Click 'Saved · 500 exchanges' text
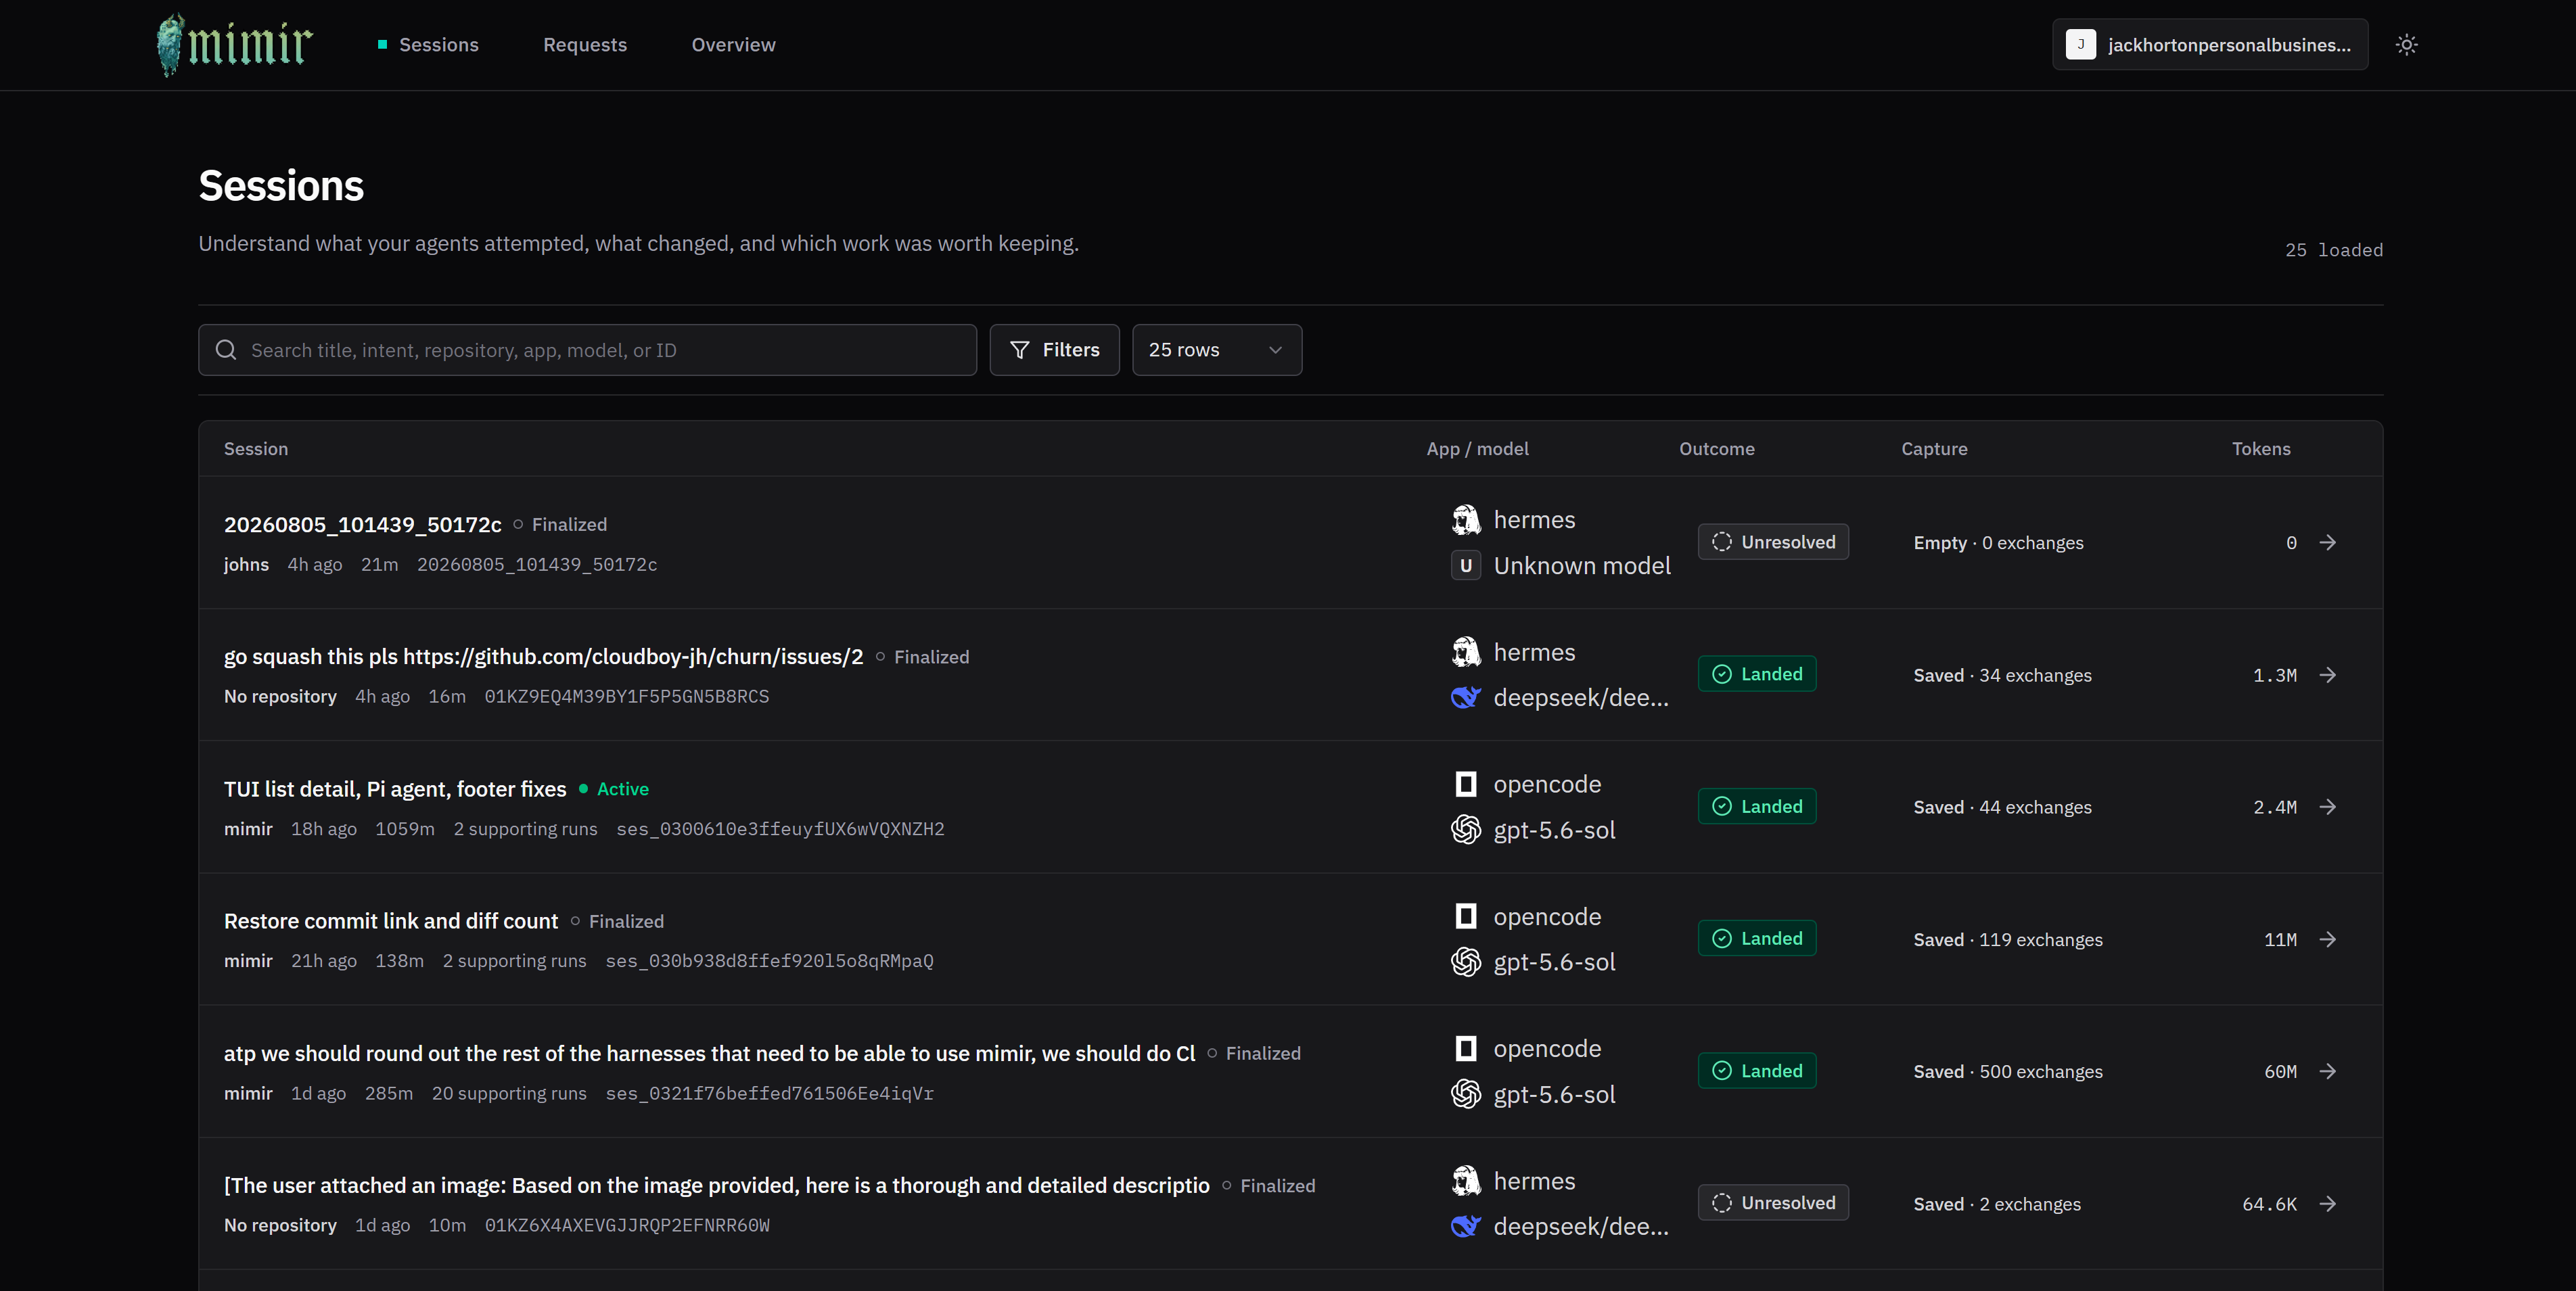 click(2008, 1071)
